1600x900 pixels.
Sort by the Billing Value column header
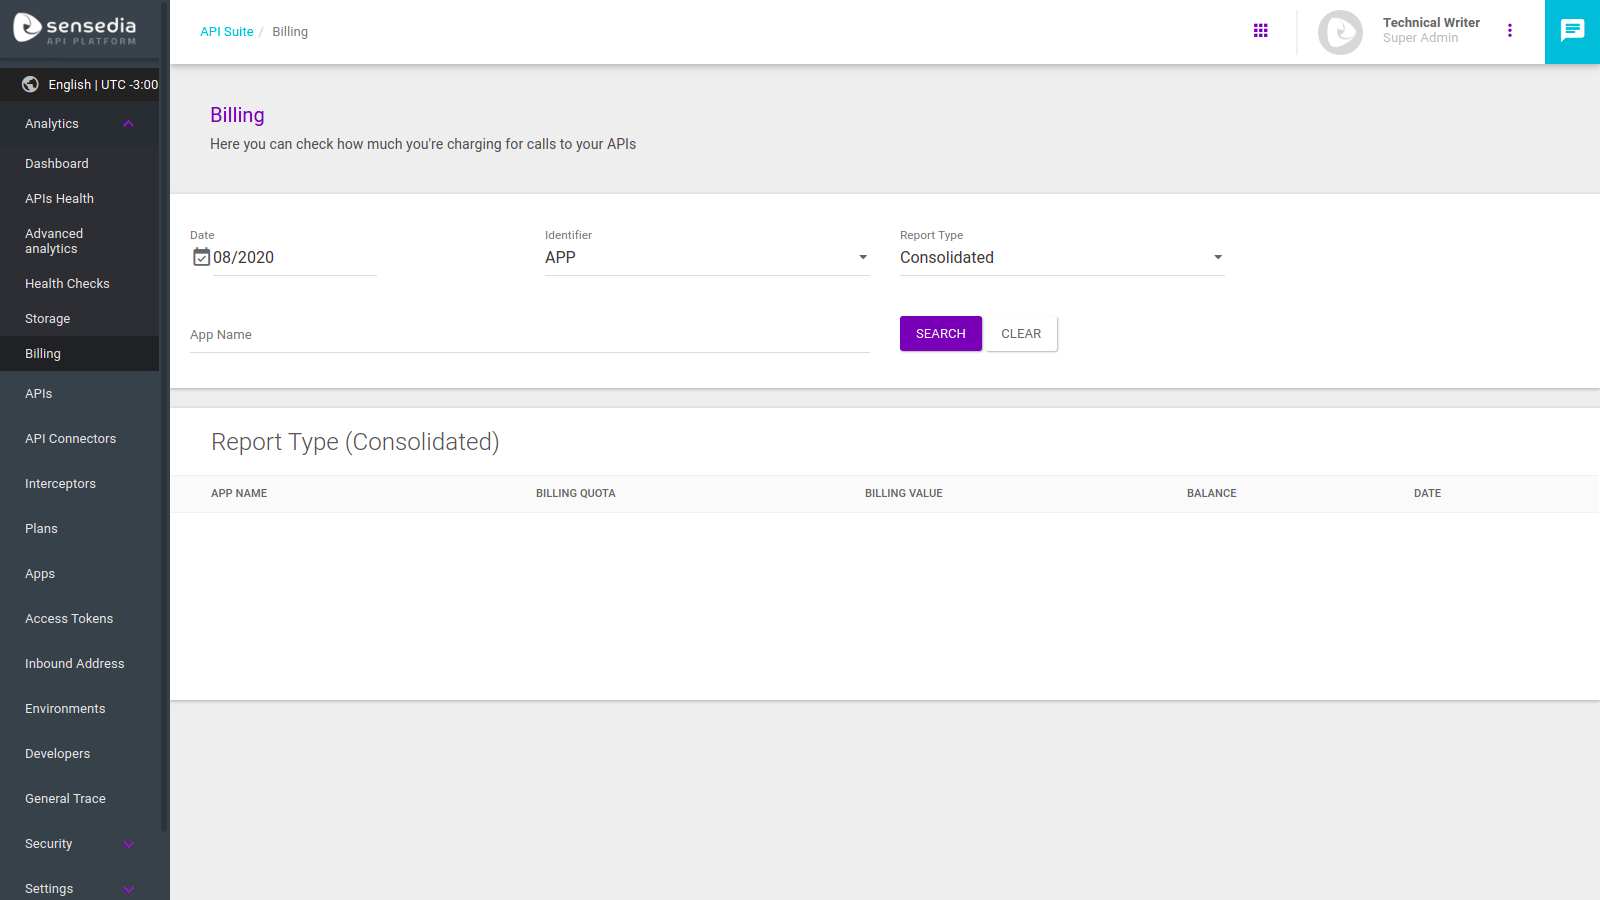click(904, 493)
